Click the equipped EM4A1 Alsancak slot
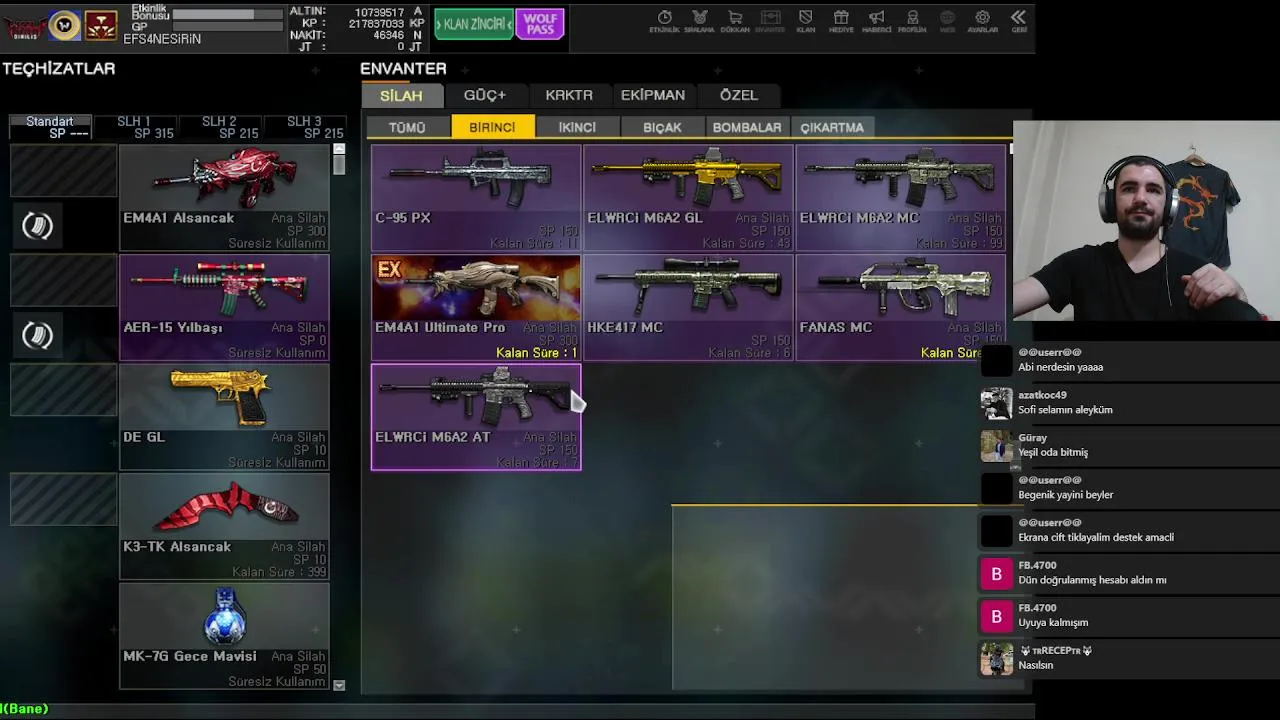Image resolution: width=1280 pixels, height=720 pixels. coord(224,197)
